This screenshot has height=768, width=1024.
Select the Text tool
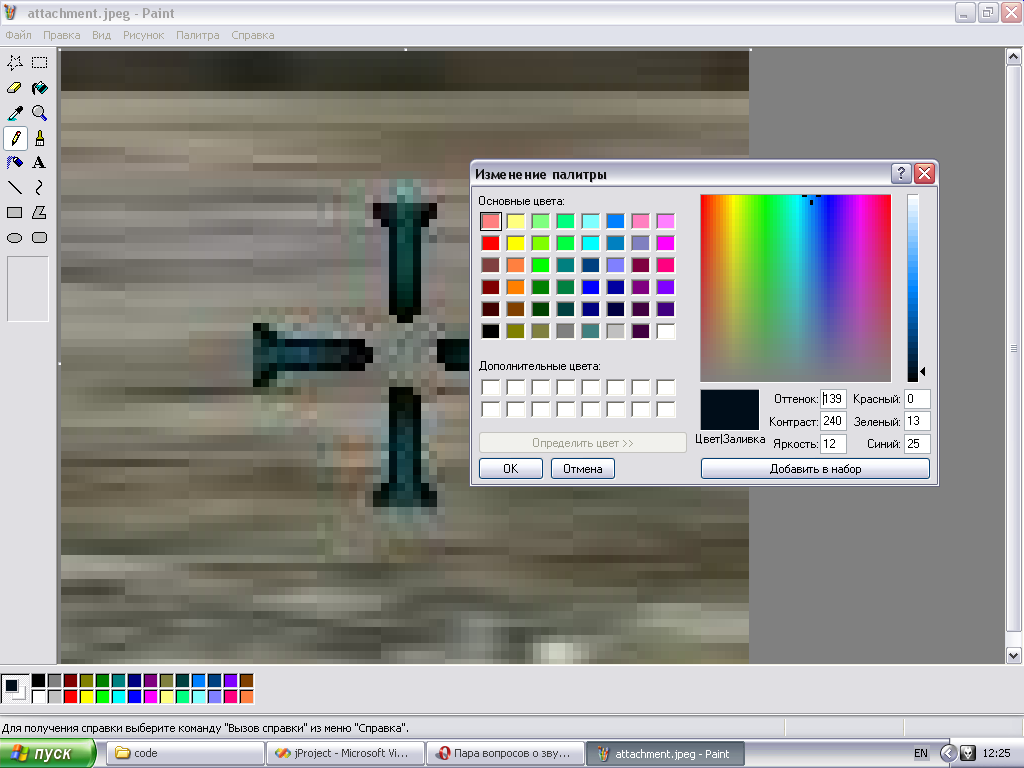(x=39, y=162)
